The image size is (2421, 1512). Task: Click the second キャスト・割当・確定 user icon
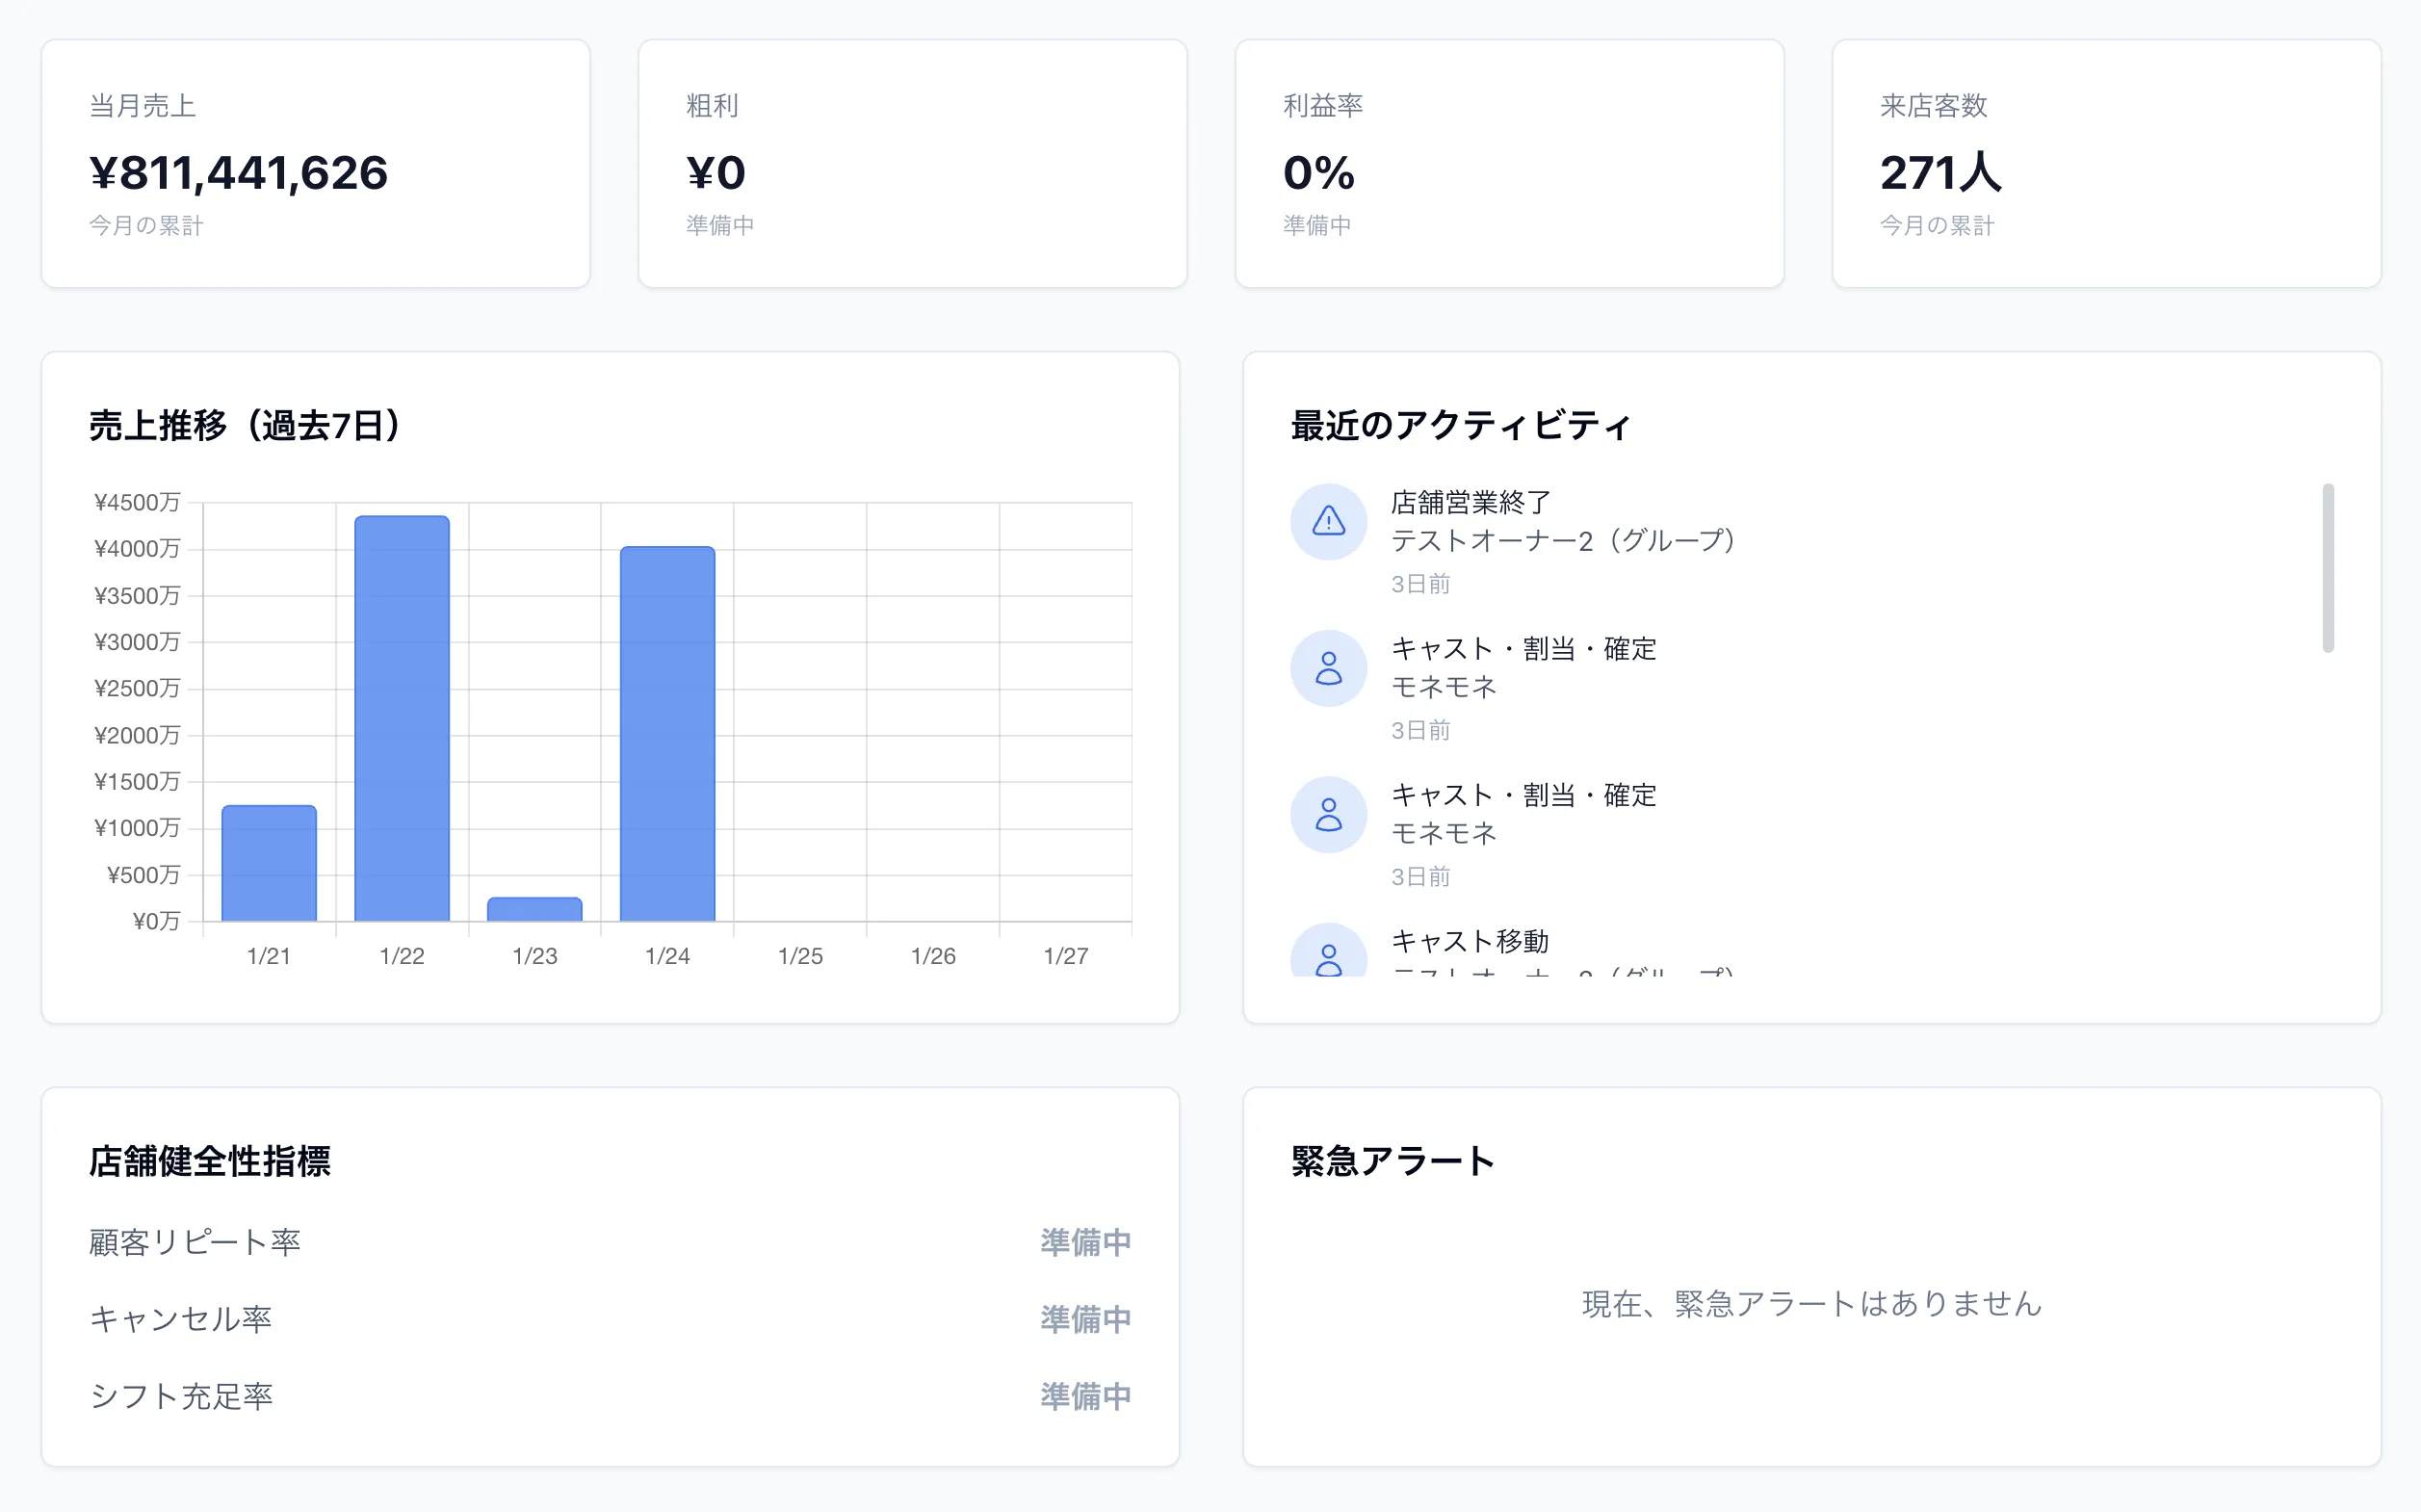(1328, 814)
